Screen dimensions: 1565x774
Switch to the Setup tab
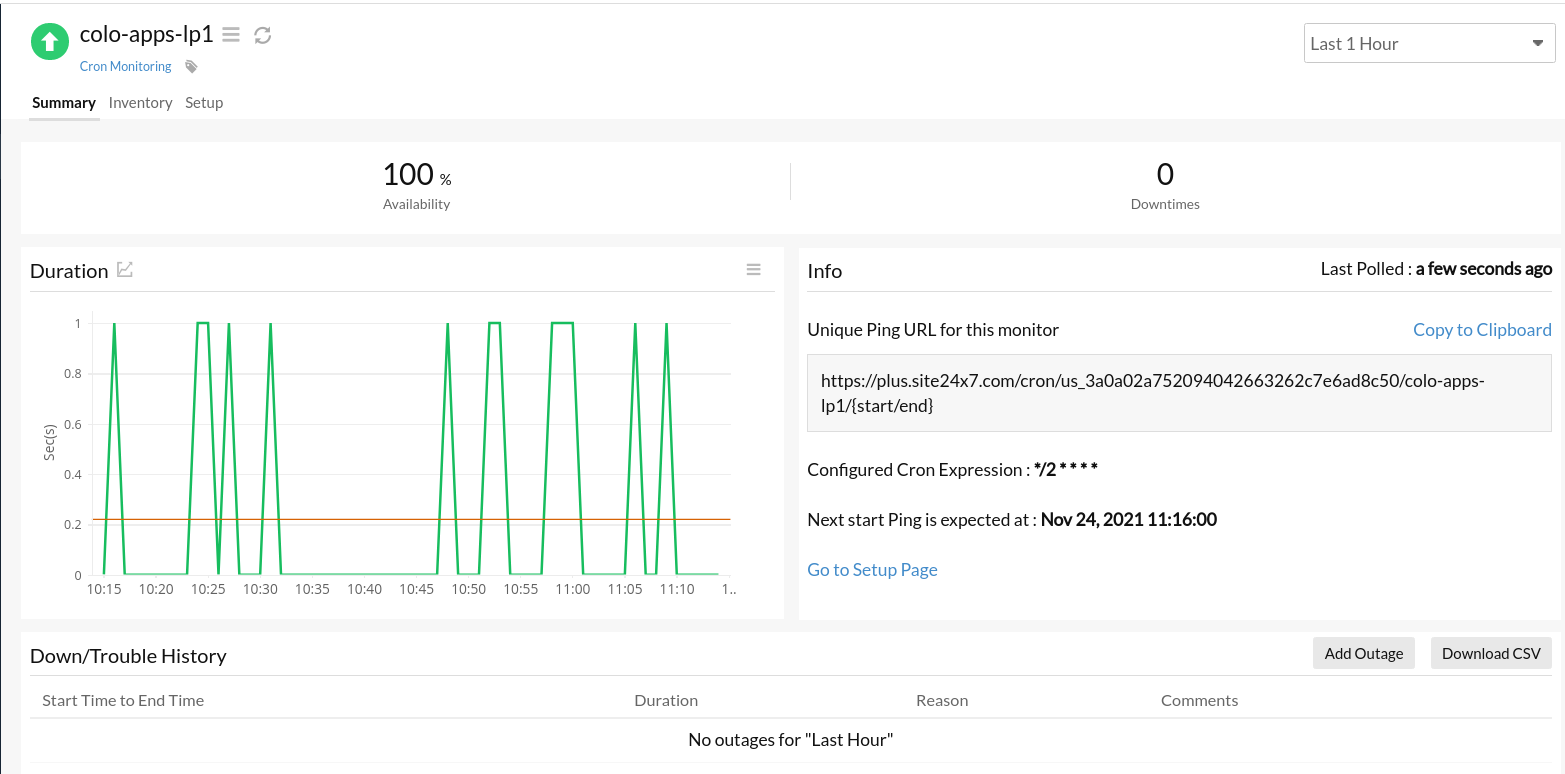point(204,102)
